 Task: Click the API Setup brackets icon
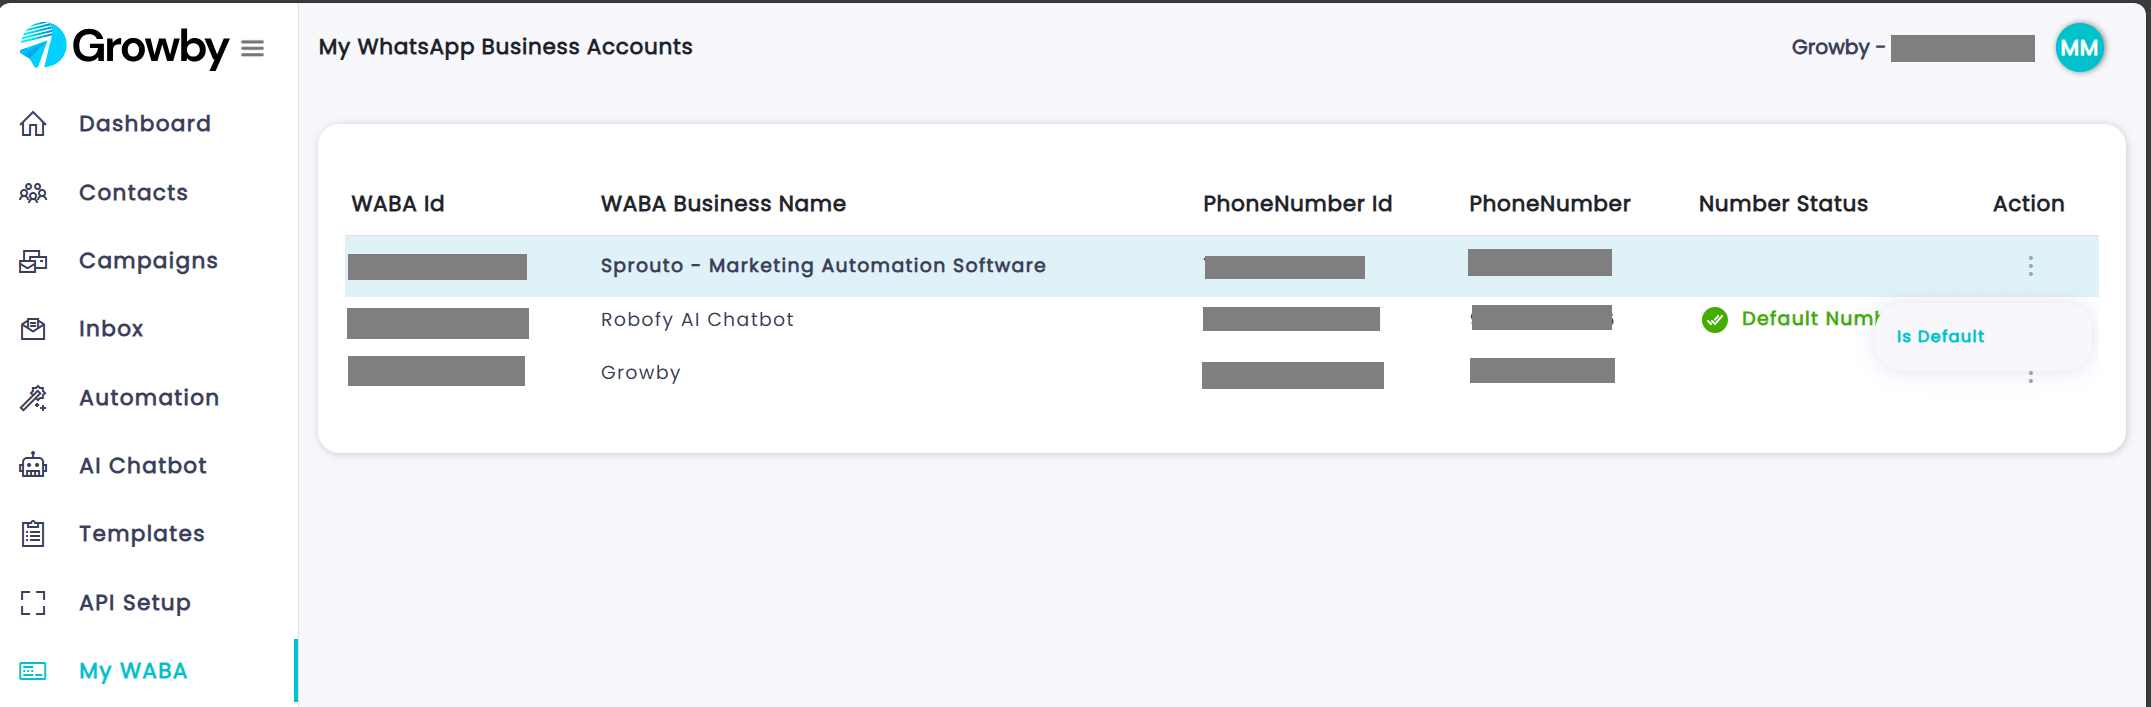33,602
